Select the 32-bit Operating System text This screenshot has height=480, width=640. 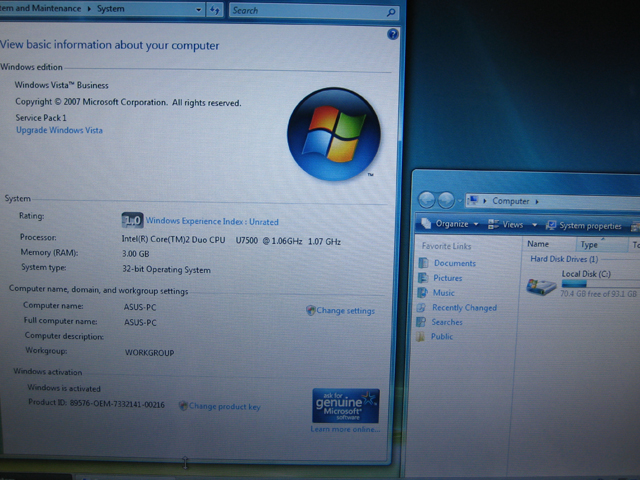pos(166,270)
